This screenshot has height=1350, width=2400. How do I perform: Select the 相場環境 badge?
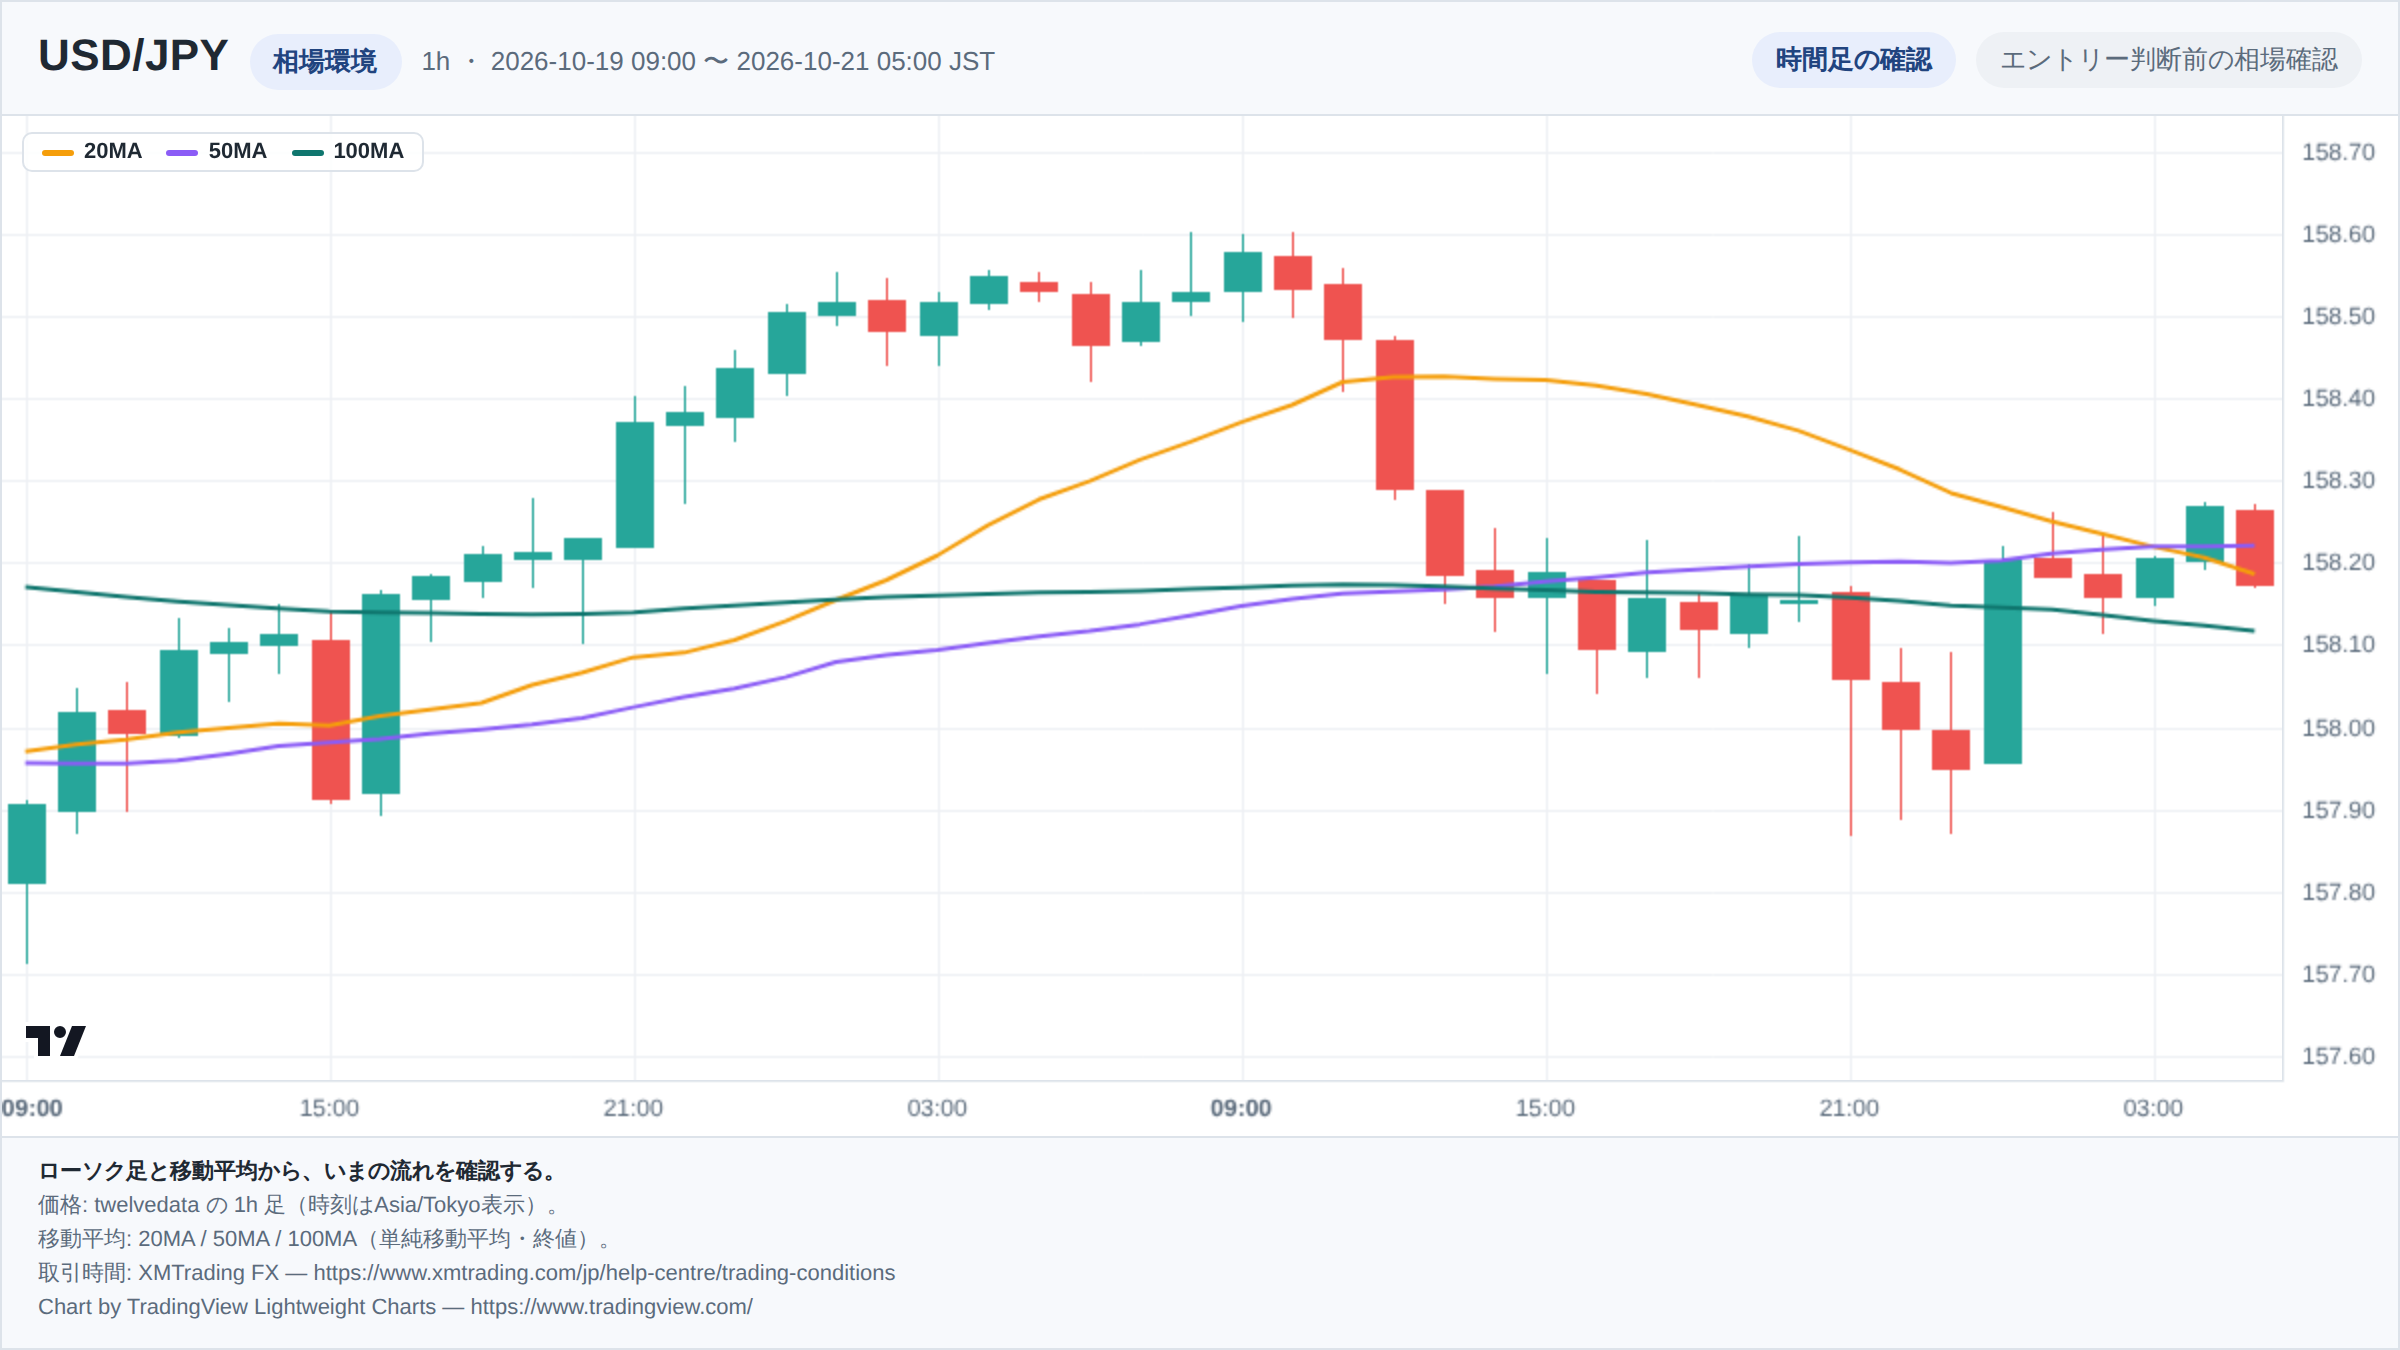coord(325,61)
